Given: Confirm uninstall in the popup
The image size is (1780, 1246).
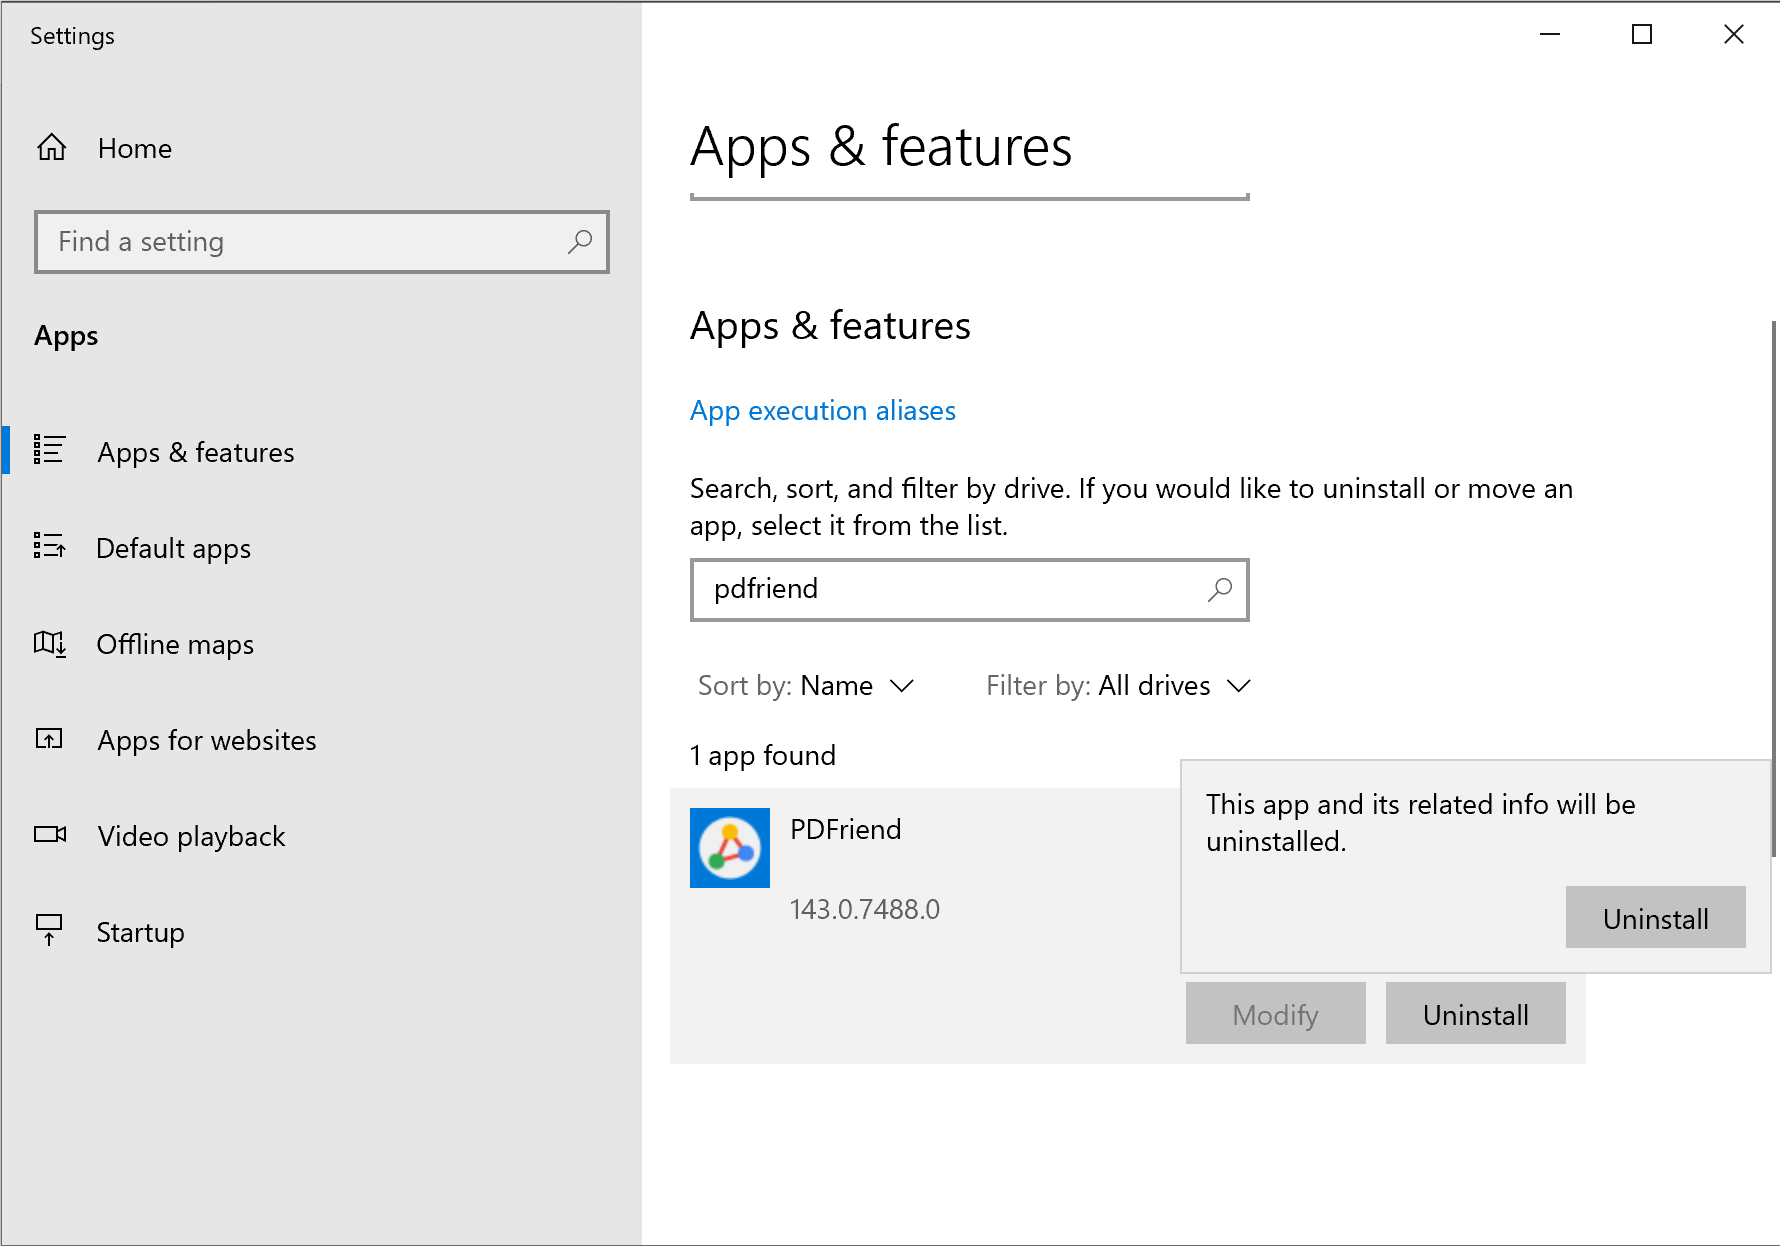Looking at the screenshot, I should (1654, 917).
